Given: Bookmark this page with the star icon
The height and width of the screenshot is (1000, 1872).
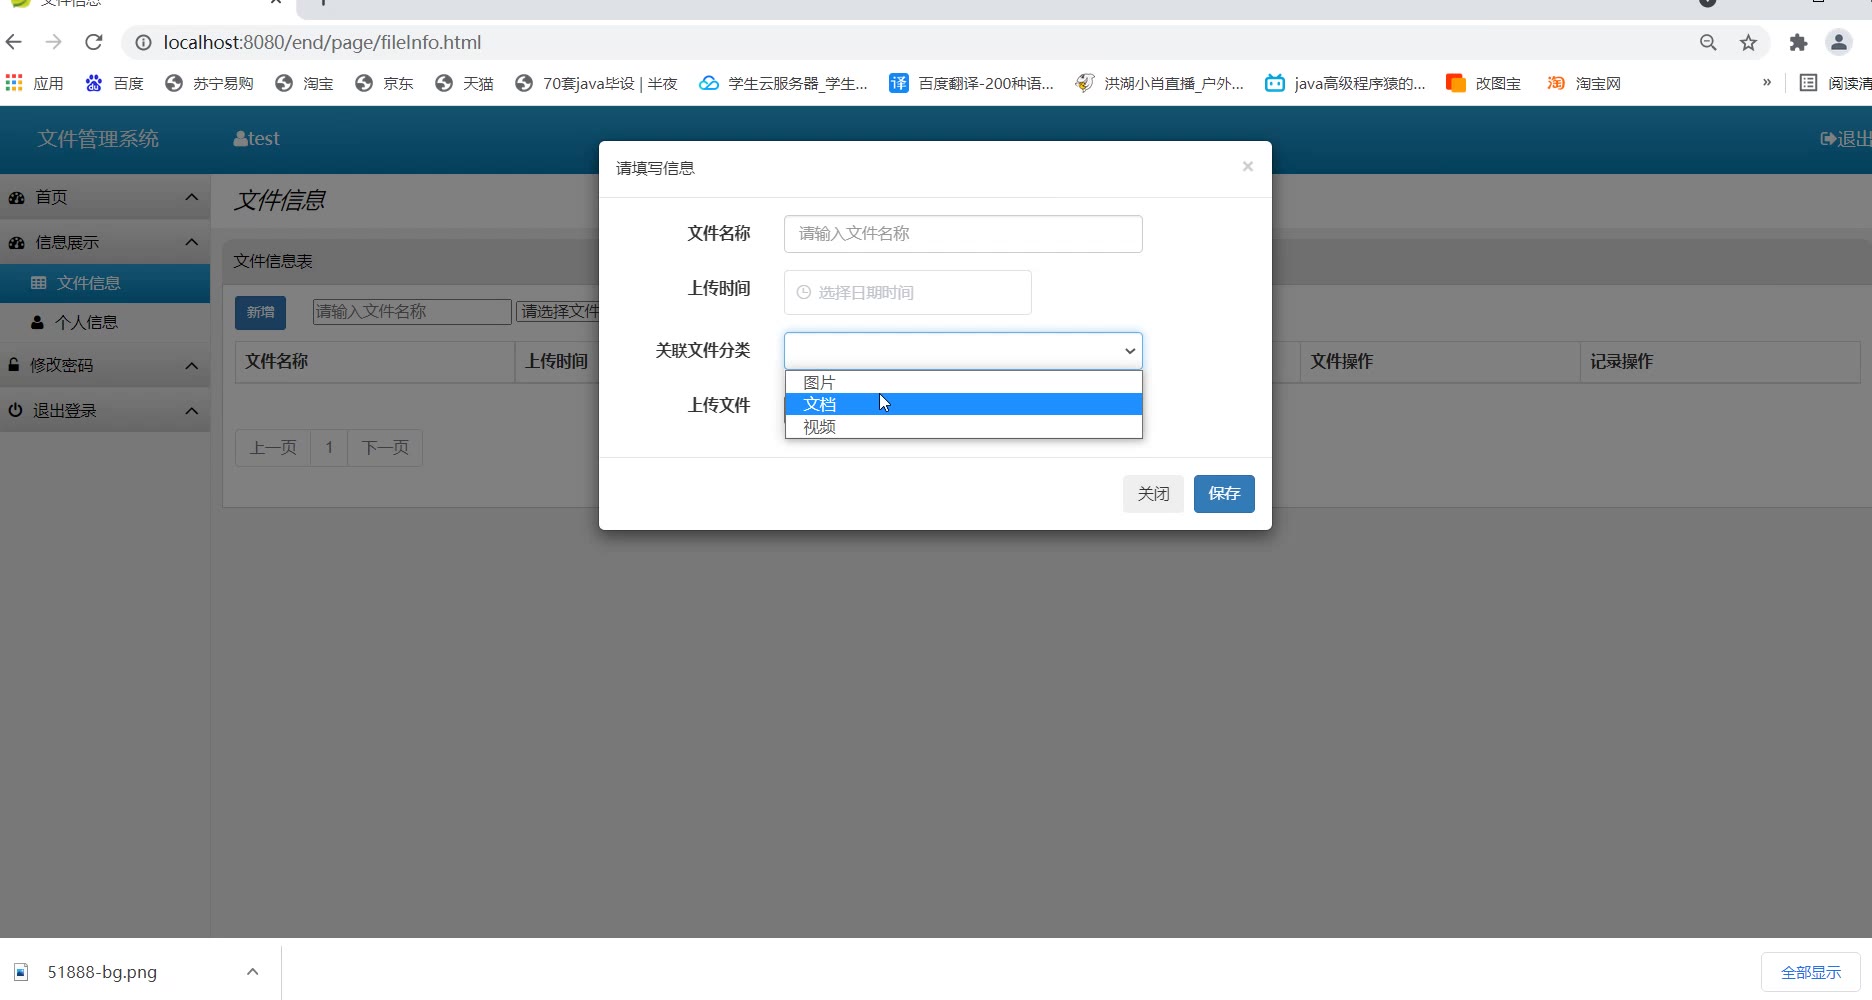Looking at the screenshot, I should [x=1748, y=42].
